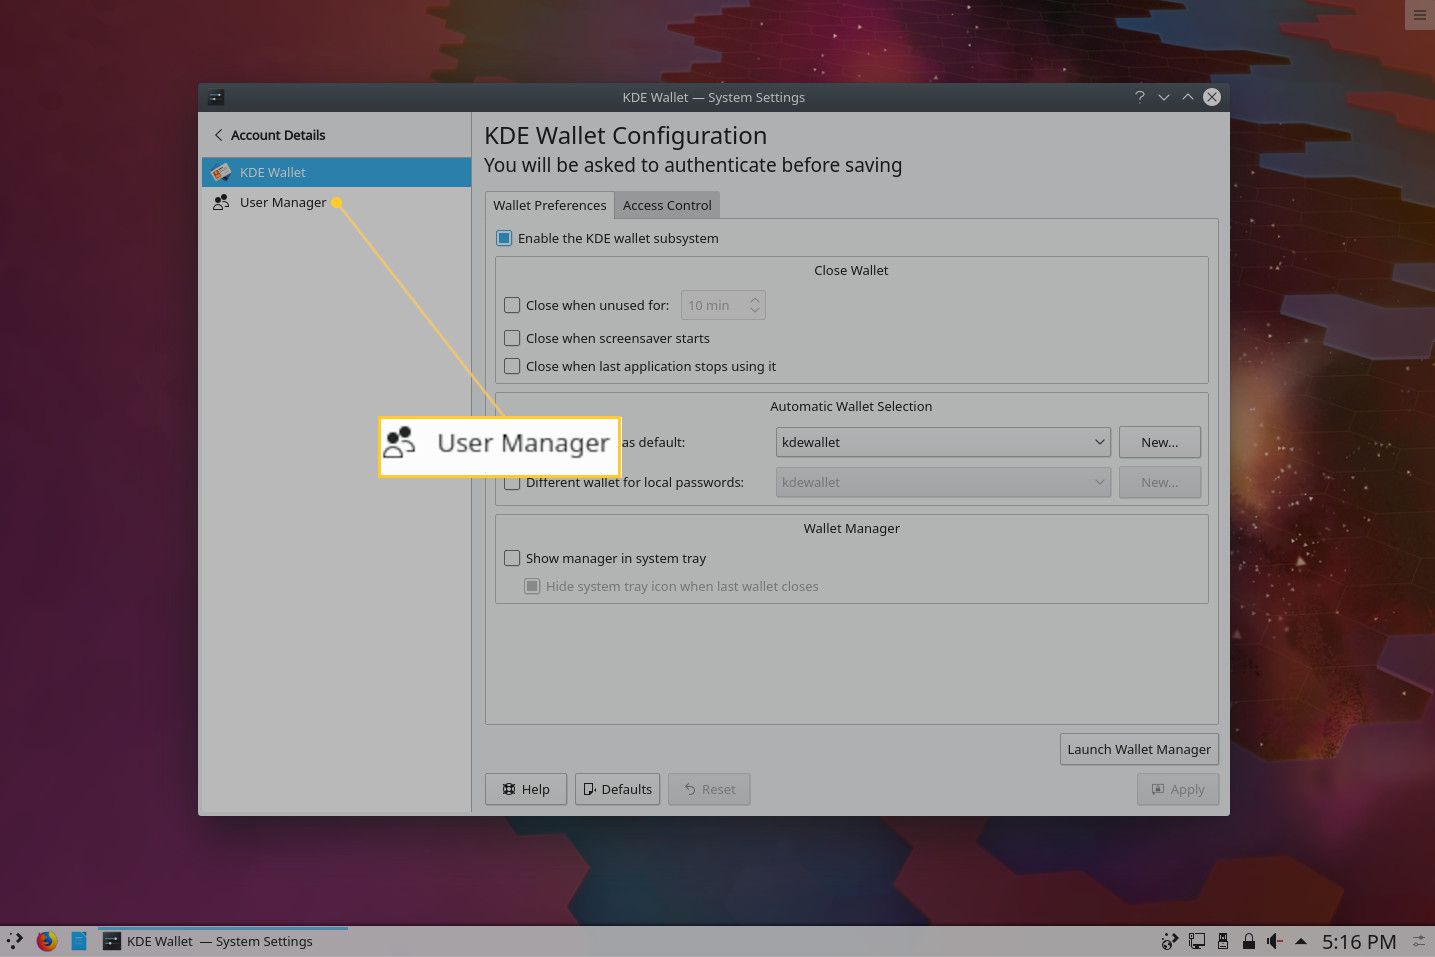
Task: Click the window menu icon in title bar
Action: 216,97
